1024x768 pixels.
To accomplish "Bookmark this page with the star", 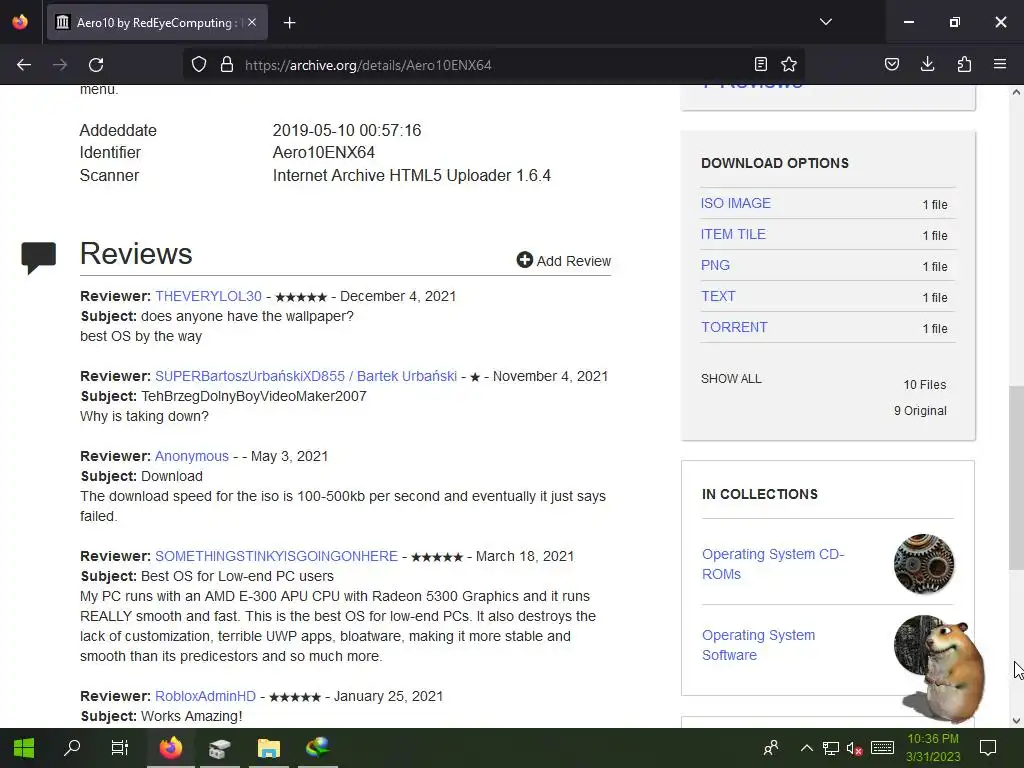I will point(789,64).
